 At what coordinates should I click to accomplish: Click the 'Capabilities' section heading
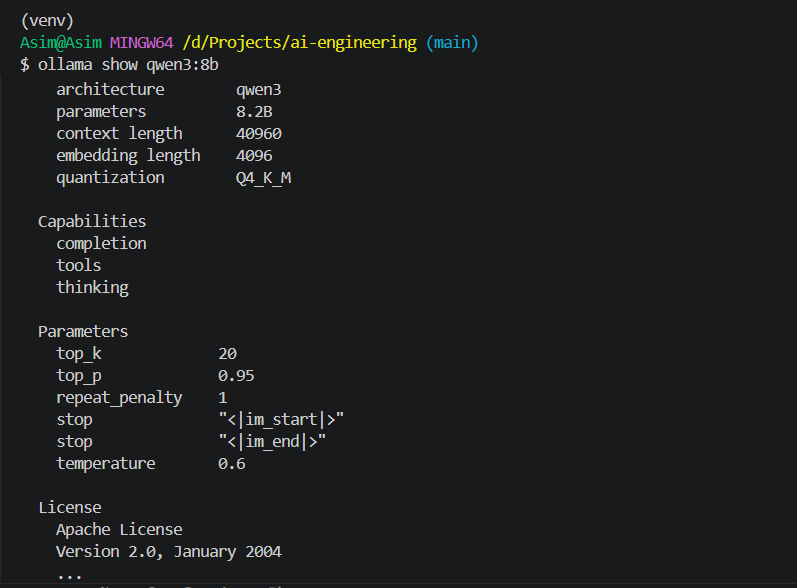pyautogui.click(x=92, y=222)
